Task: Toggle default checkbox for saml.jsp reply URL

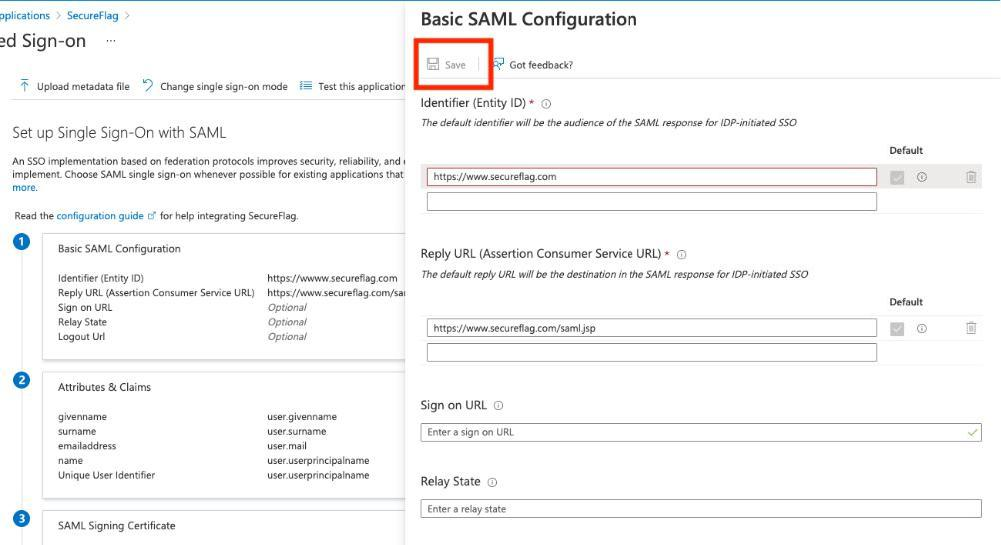Action: 897,329
